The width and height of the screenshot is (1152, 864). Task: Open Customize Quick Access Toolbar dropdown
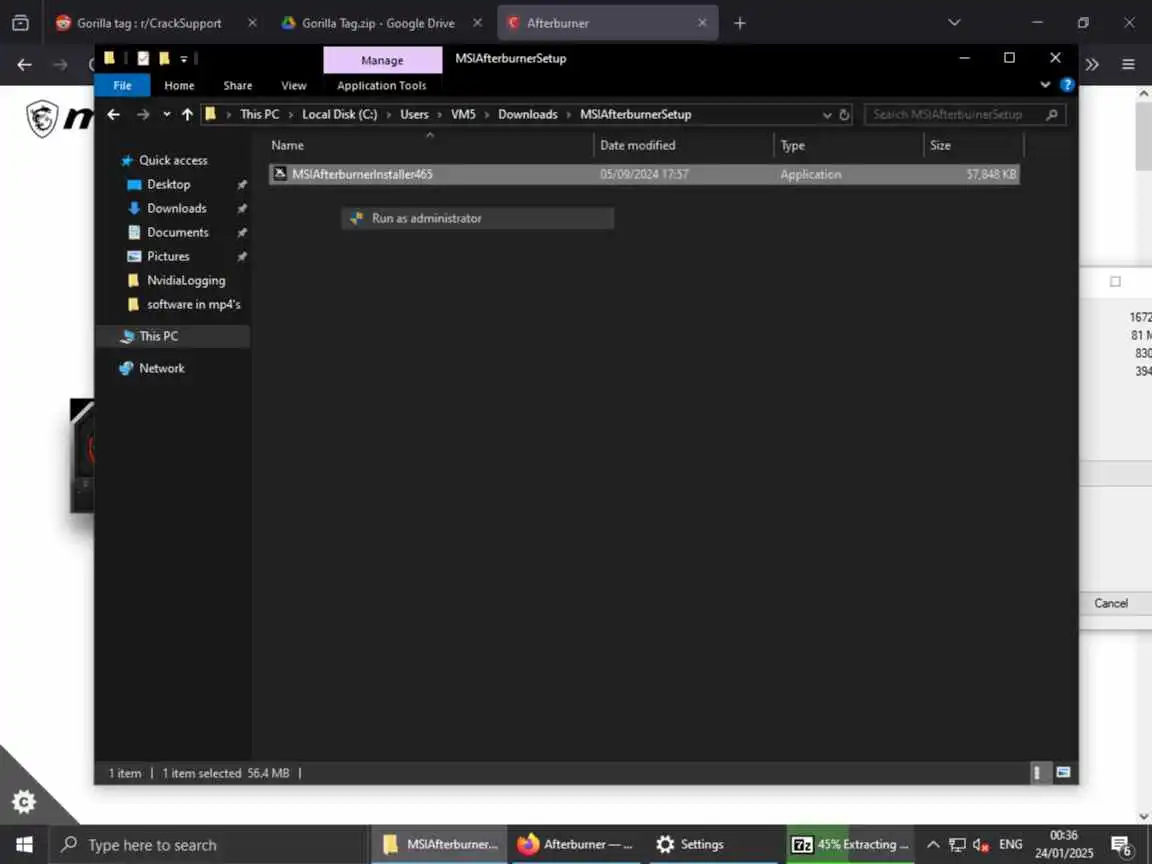pos(184,59)
